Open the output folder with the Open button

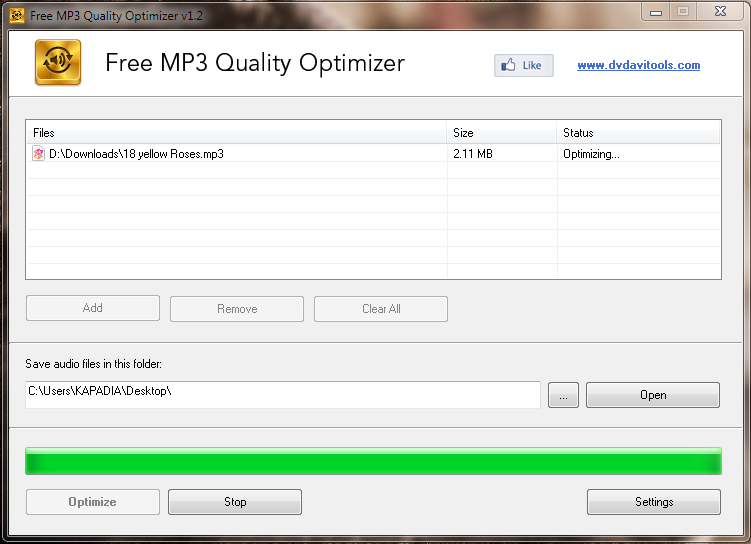(653, 395)
